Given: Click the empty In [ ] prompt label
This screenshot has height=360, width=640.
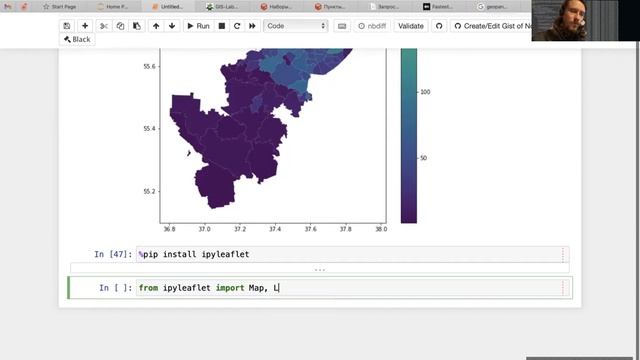Looking at the screenshot, I should pyautogui.click(x=116, y=288).
